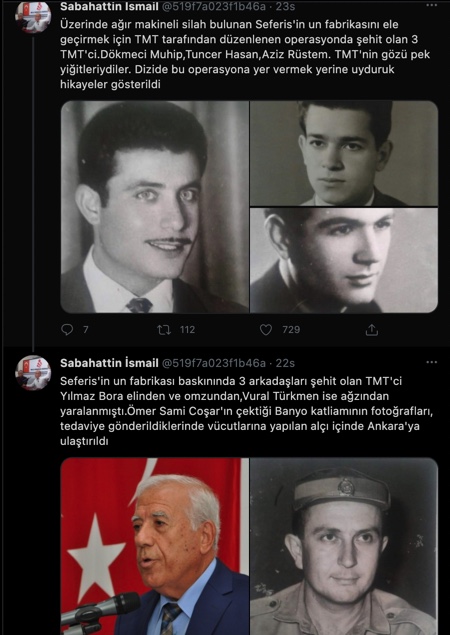The height and width of the screenshot is (635, 450).
Task: Share the first tweet via share icon
Action: 371,330
